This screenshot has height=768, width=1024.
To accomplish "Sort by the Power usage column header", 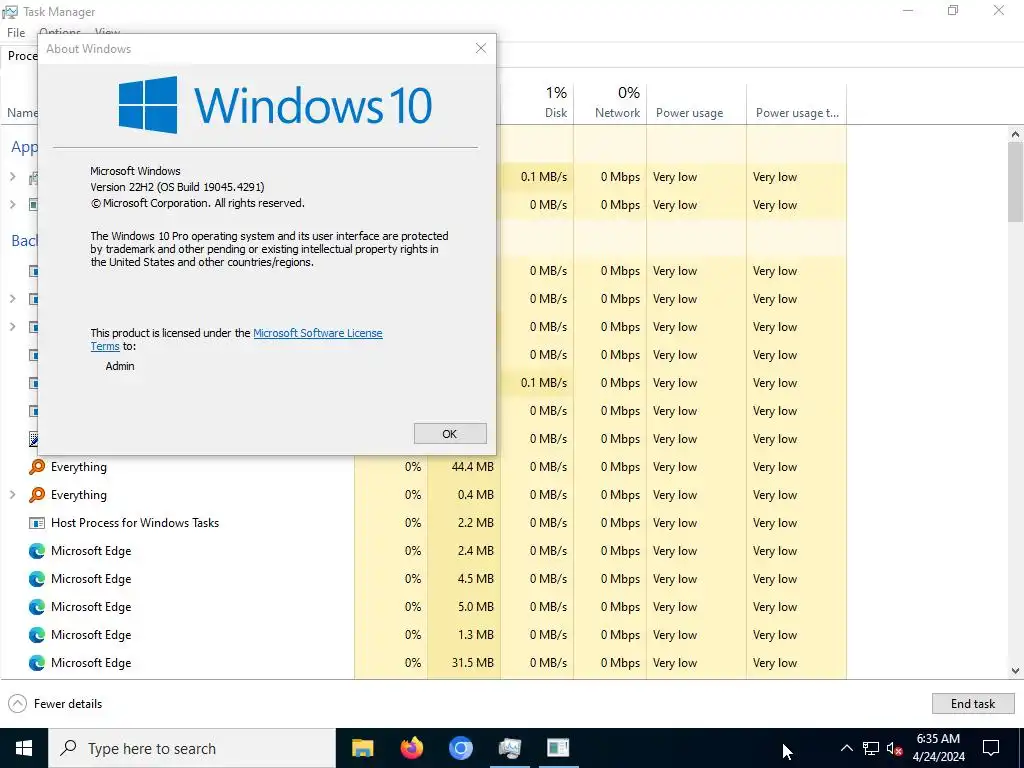I will [x=696, y=103].
